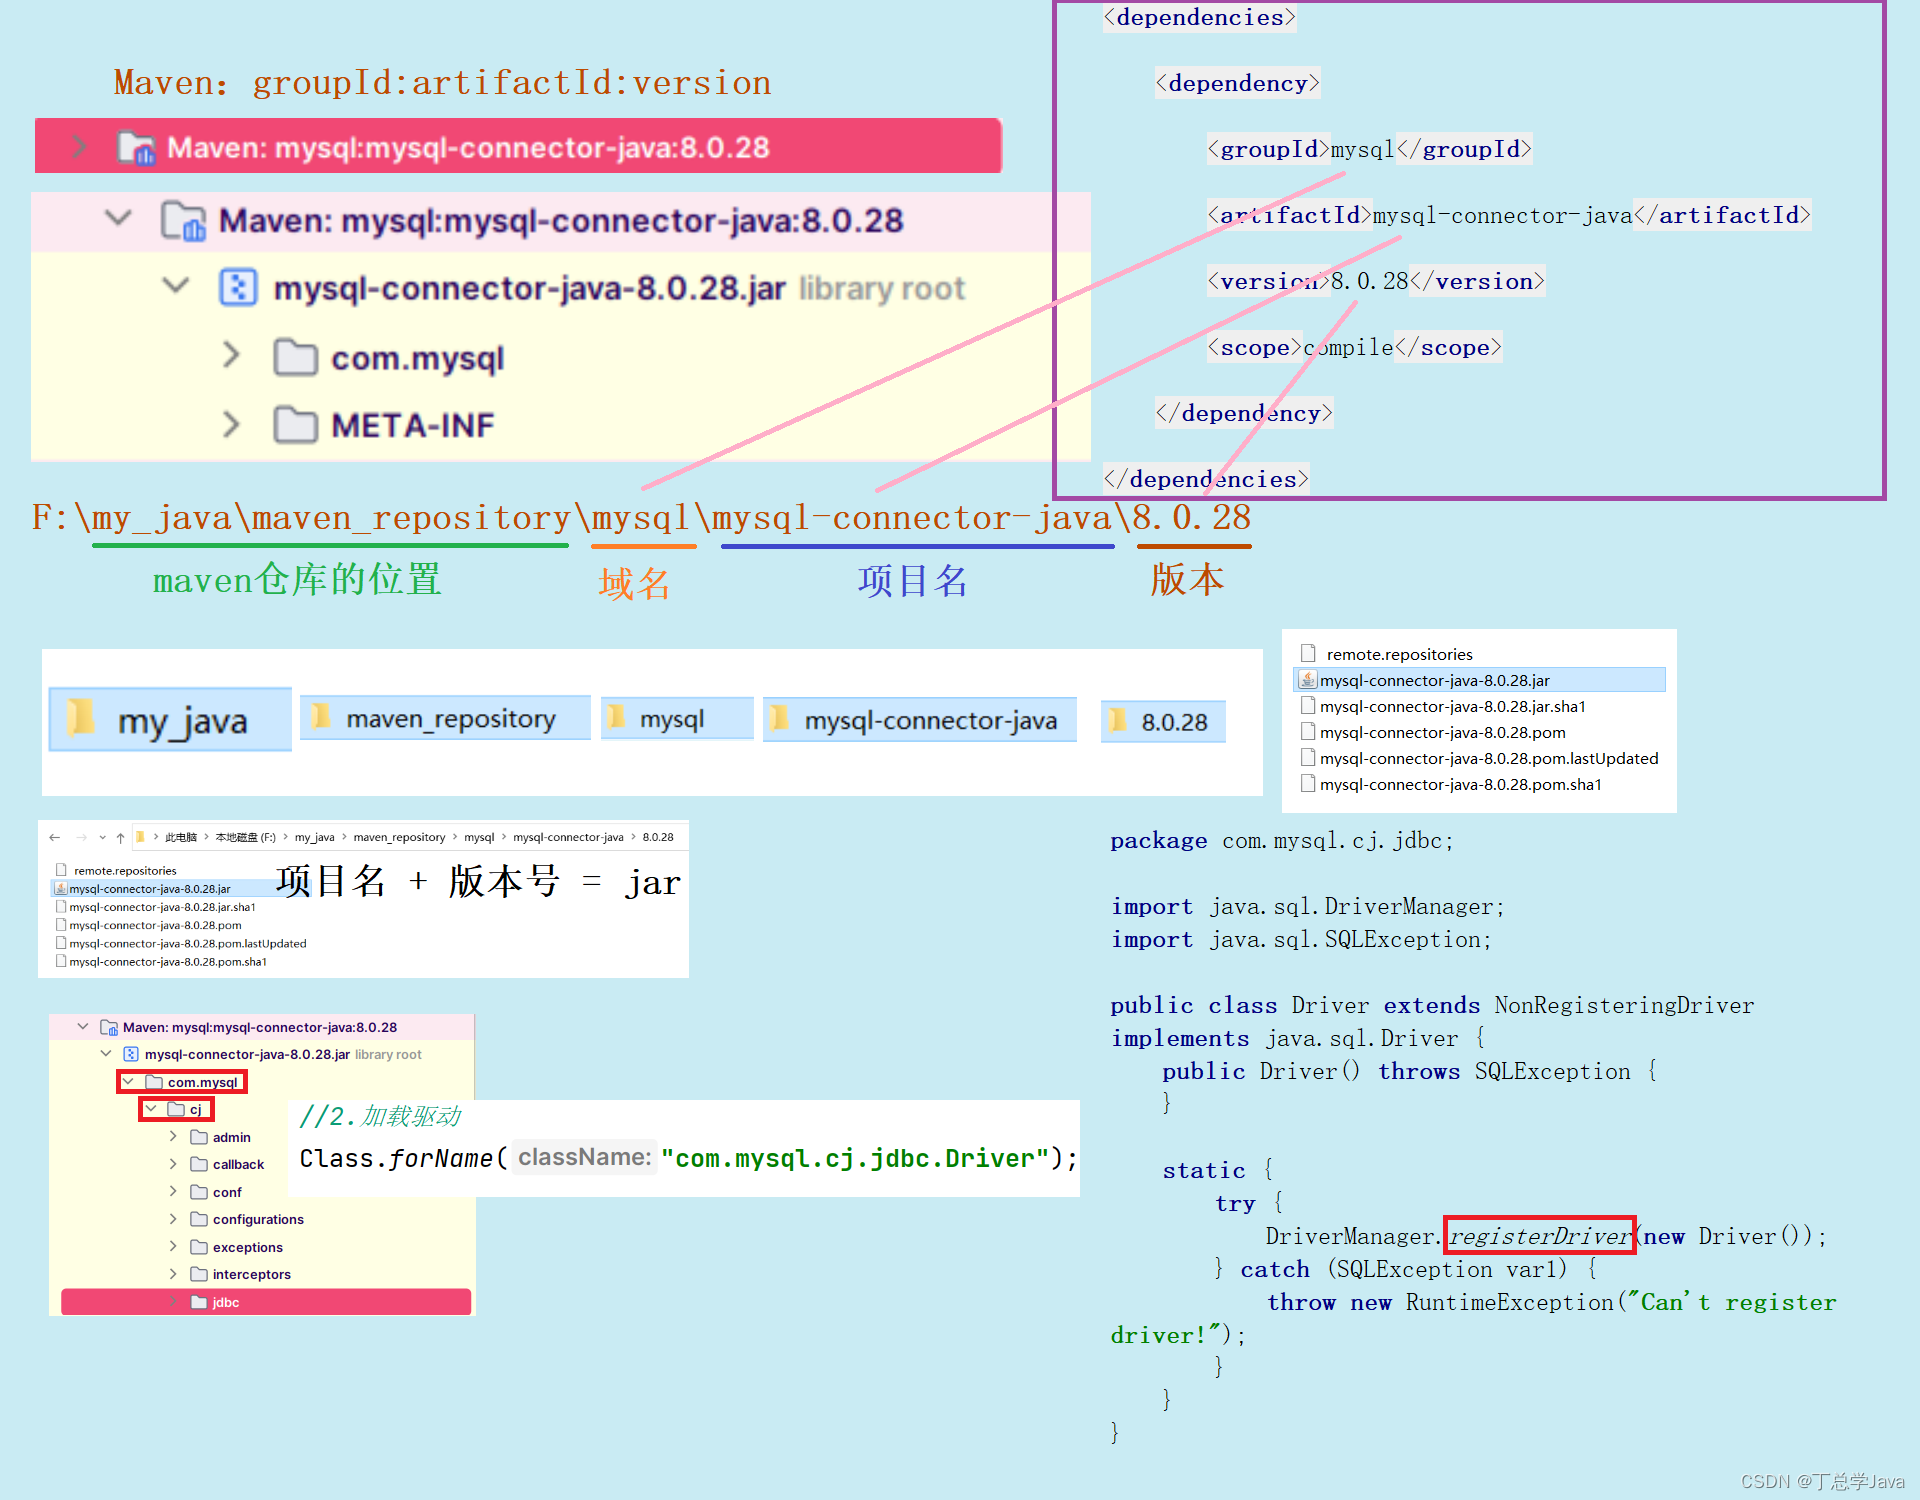Screen dimensions: 1920x1500
Task: Expand the large META-INF folder node
Action: point(231,425)
